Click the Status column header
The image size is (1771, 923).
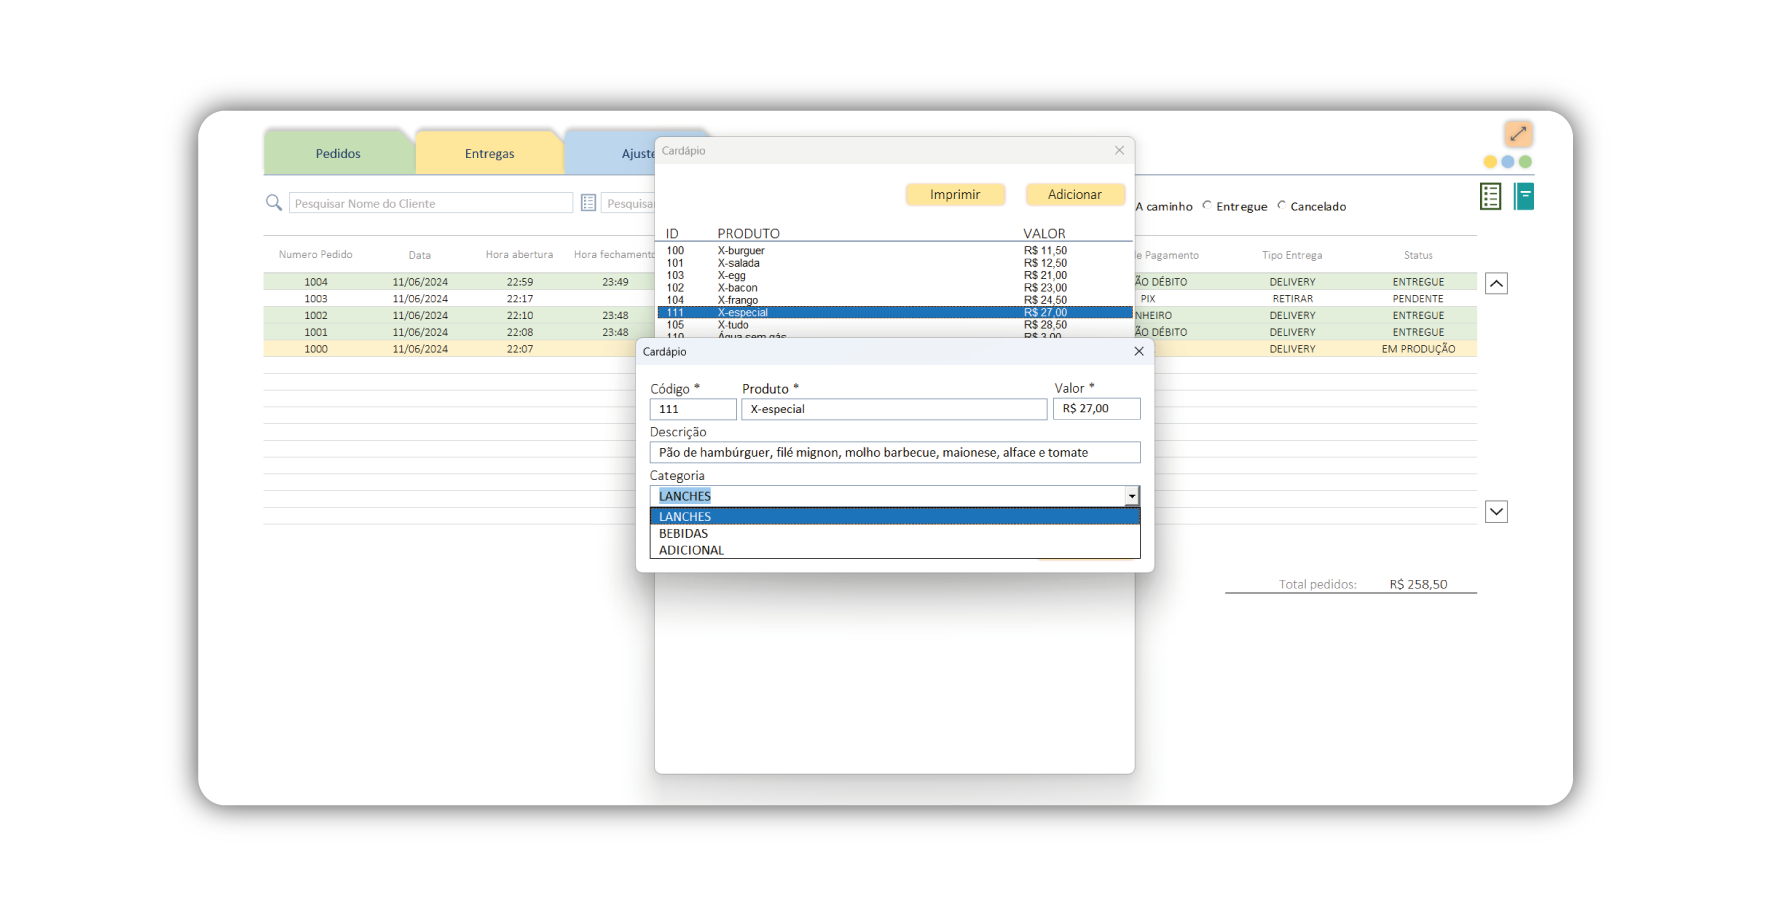(x=1418, y=256)
